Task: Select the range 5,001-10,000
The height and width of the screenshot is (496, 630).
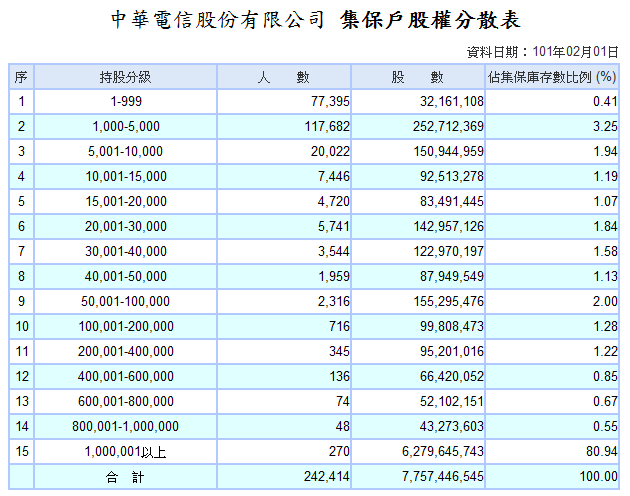Action: point(125,152)
